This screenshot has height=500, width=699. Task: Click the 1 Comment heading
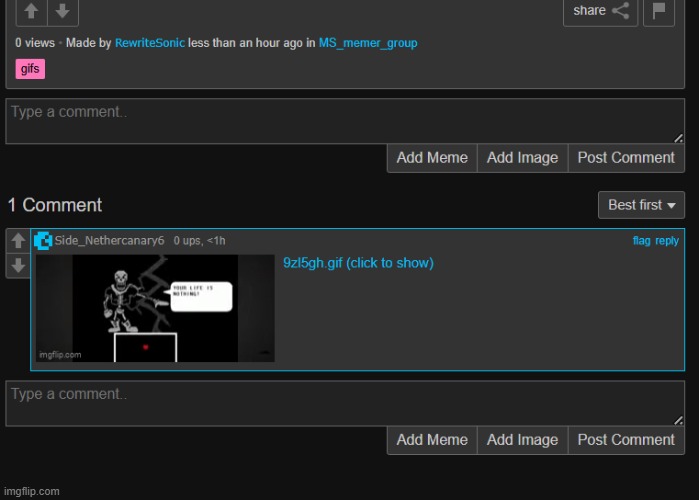coord(55,205)
